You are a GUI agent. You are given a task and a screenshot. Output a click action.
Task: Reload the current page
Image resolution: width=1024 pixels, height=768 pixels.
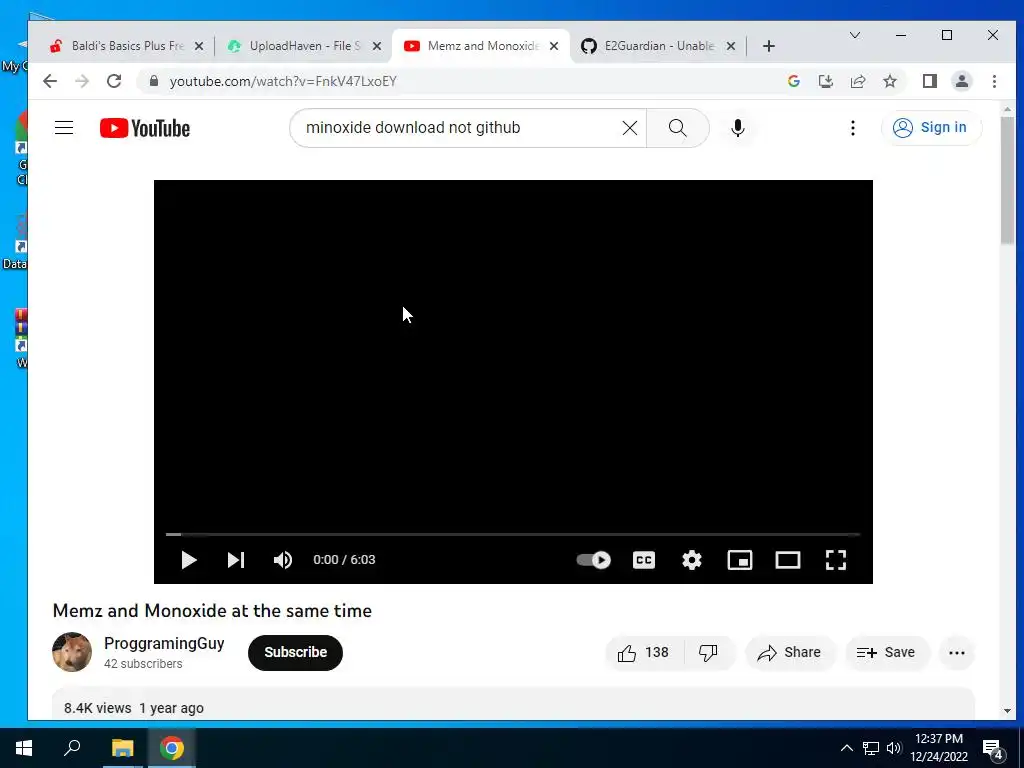pos(114,81)
